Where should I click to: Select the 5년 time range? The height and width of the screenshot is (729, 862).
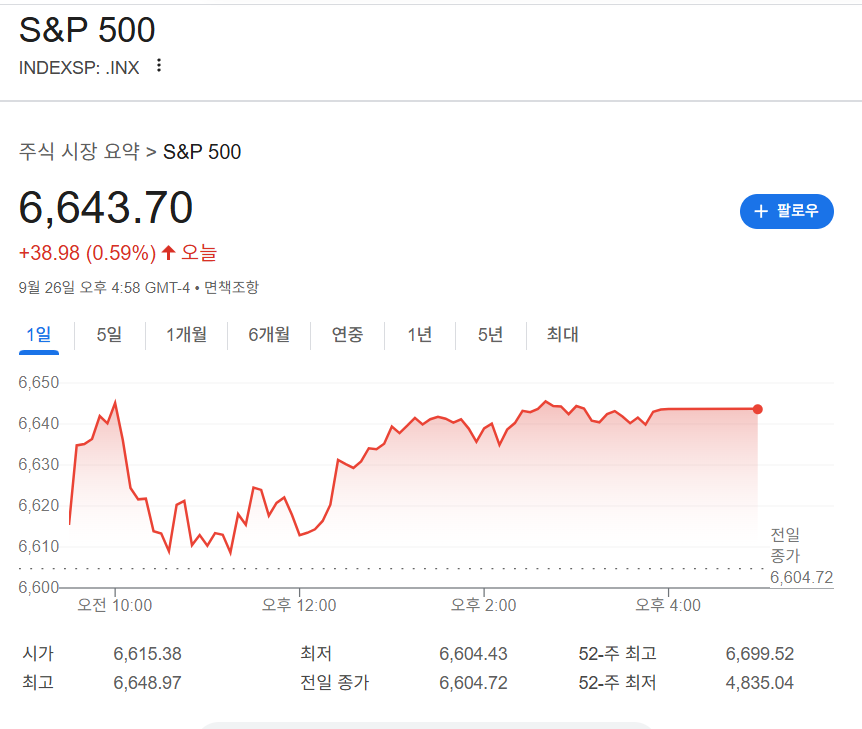[489, 335]
